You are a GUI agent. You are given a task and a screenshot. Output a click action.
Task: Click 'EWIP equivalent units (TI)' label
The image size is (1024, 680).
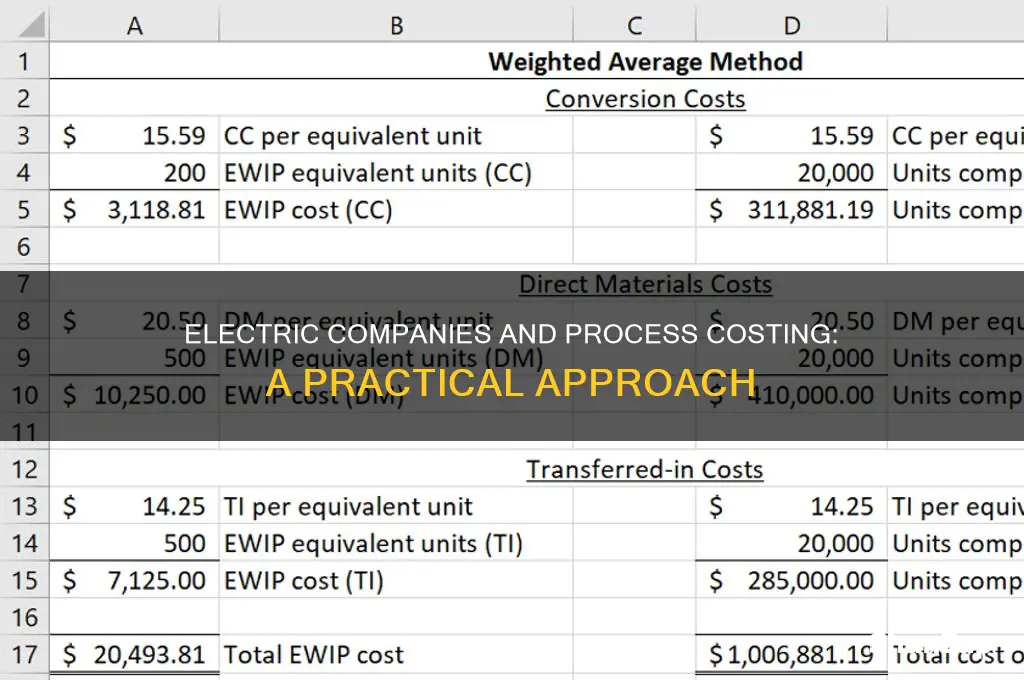373,543
